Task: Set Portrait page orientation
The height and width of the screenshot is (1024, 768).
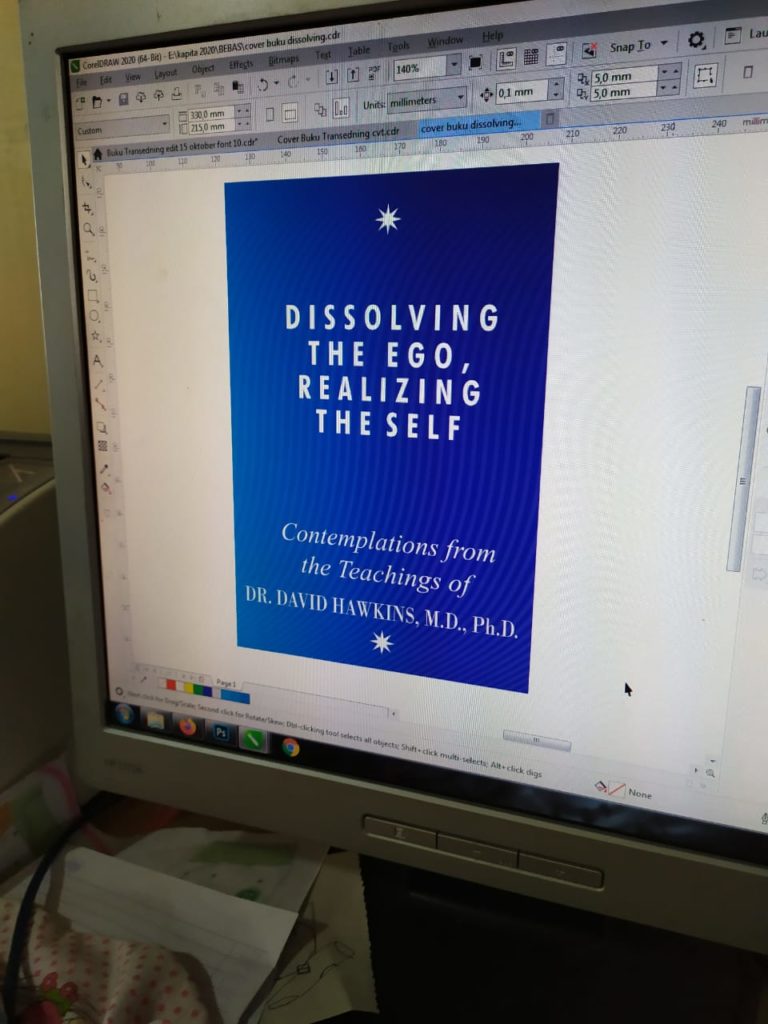Action: 270,114
